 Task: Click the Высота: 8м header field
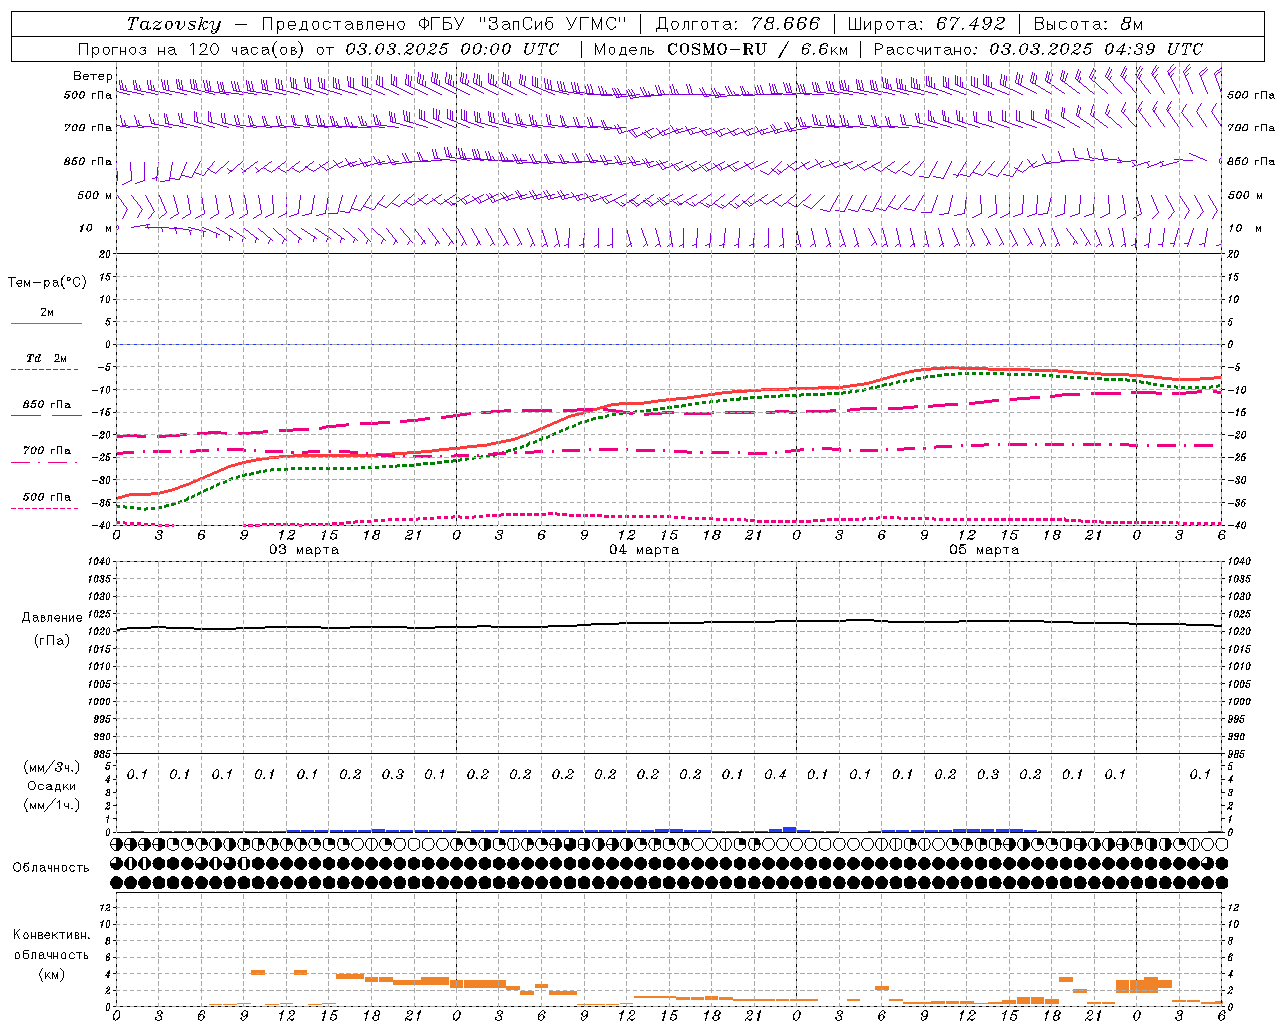tap(1088, 24)
